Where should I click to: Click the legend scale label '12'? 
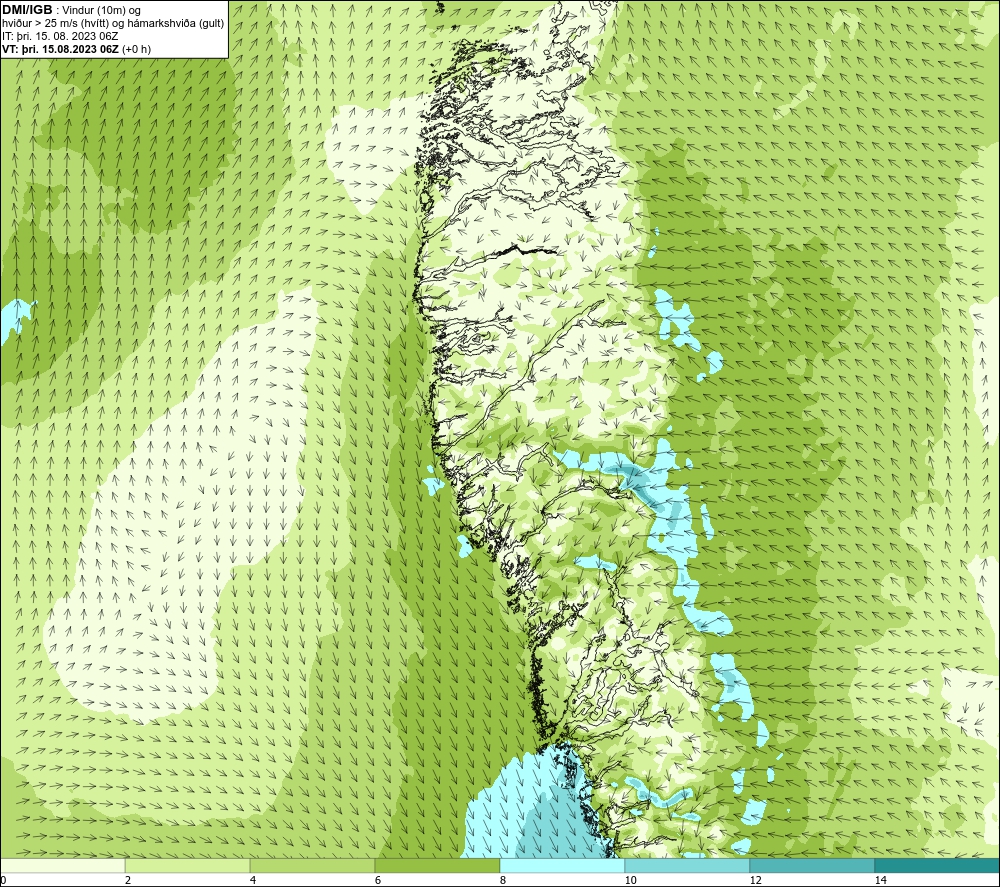point(755,881)
